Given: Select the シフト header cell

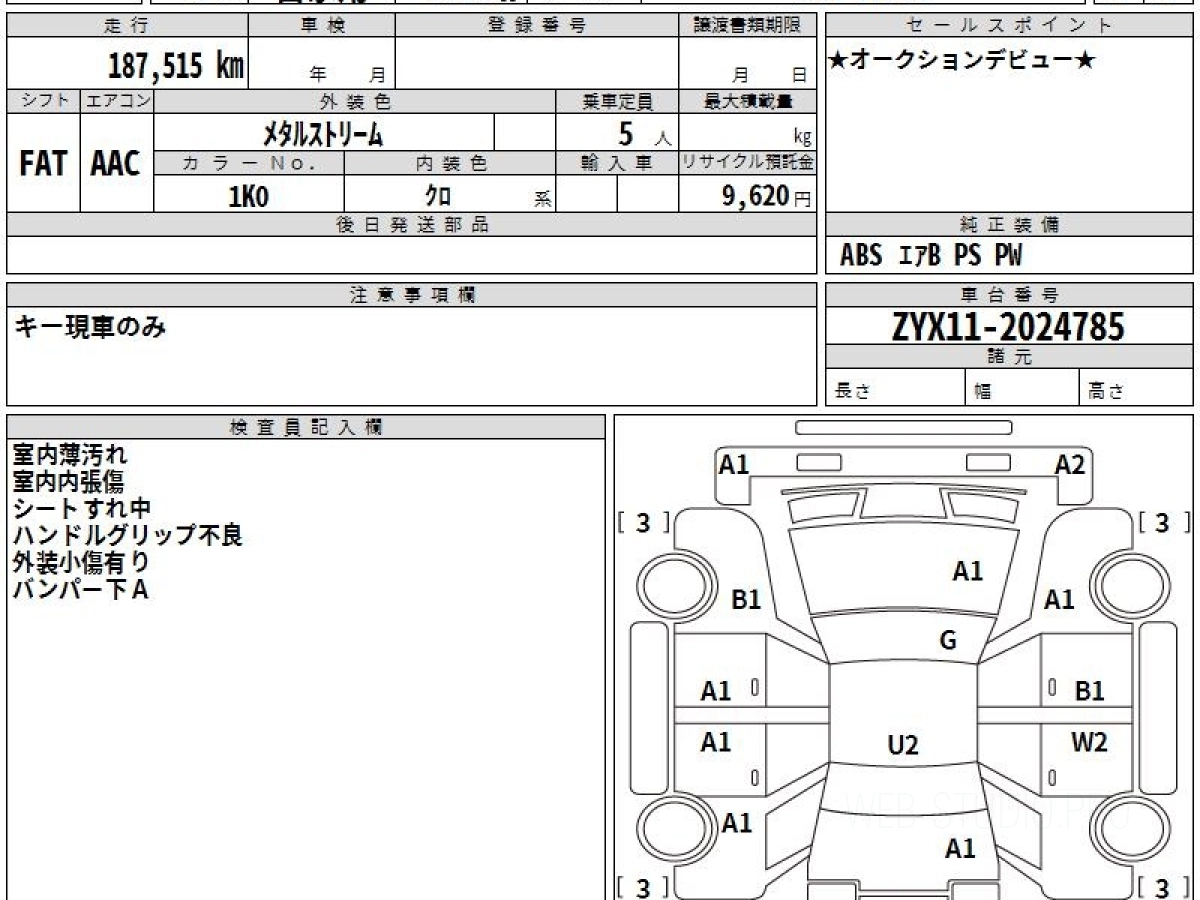Looking at the screenshot, I should point(43,101).
